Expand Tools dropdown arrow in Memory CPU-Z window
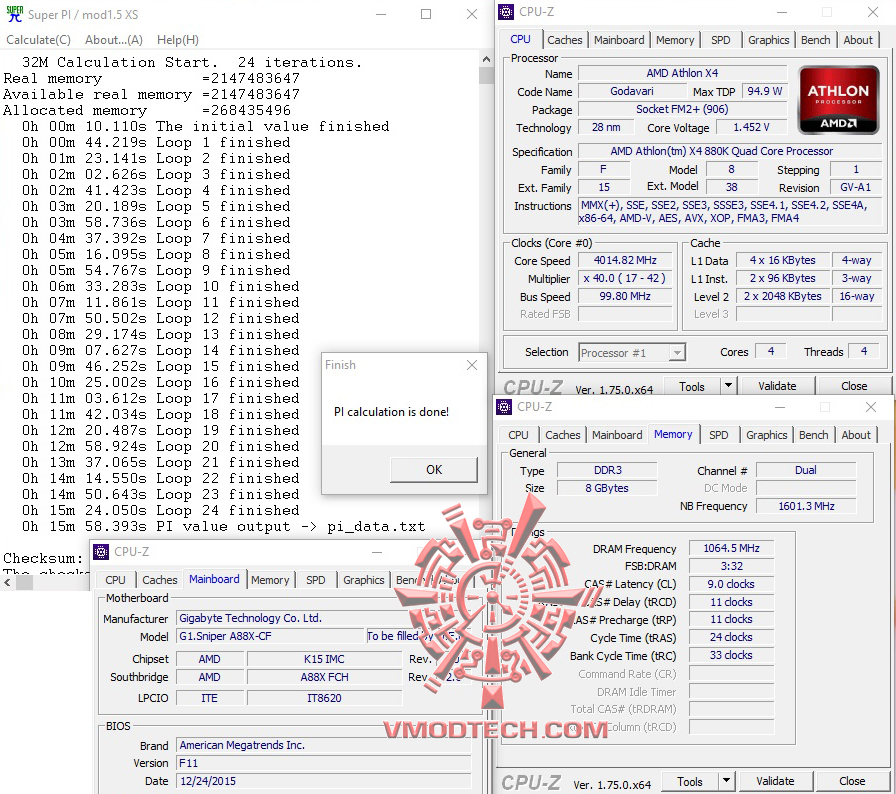This screenshot has width=896, height=794. pos(726,781)
